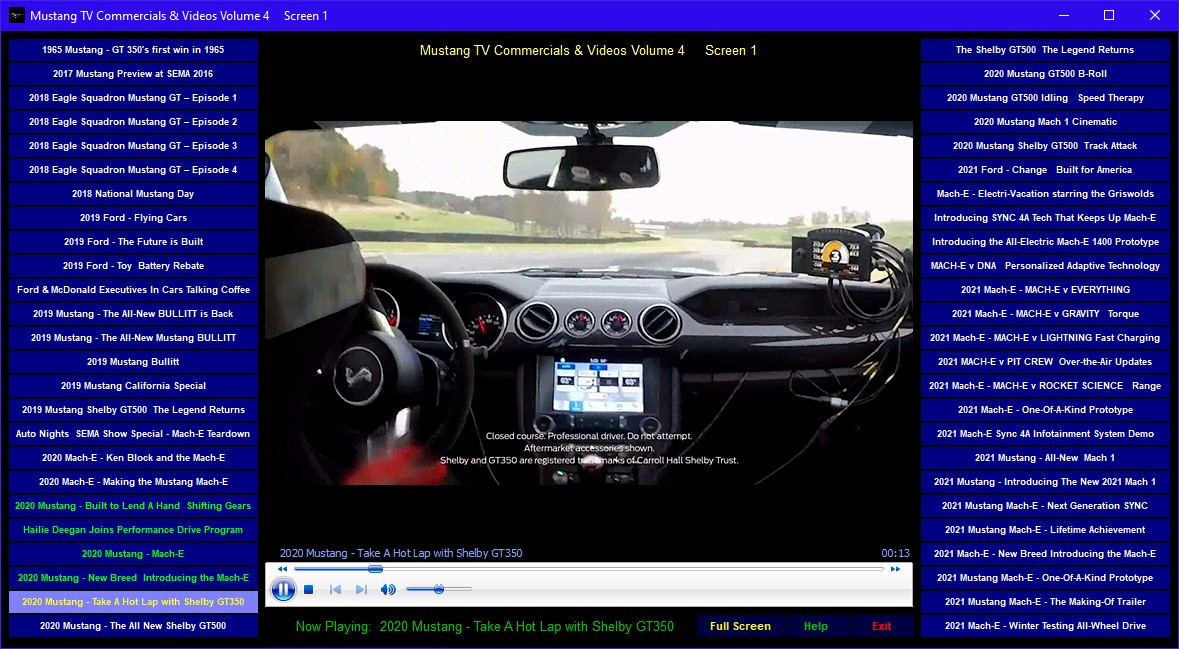
Task: Select Eagle Squadron Mustang GT Episode 1
Action: [x=133, y=98]
